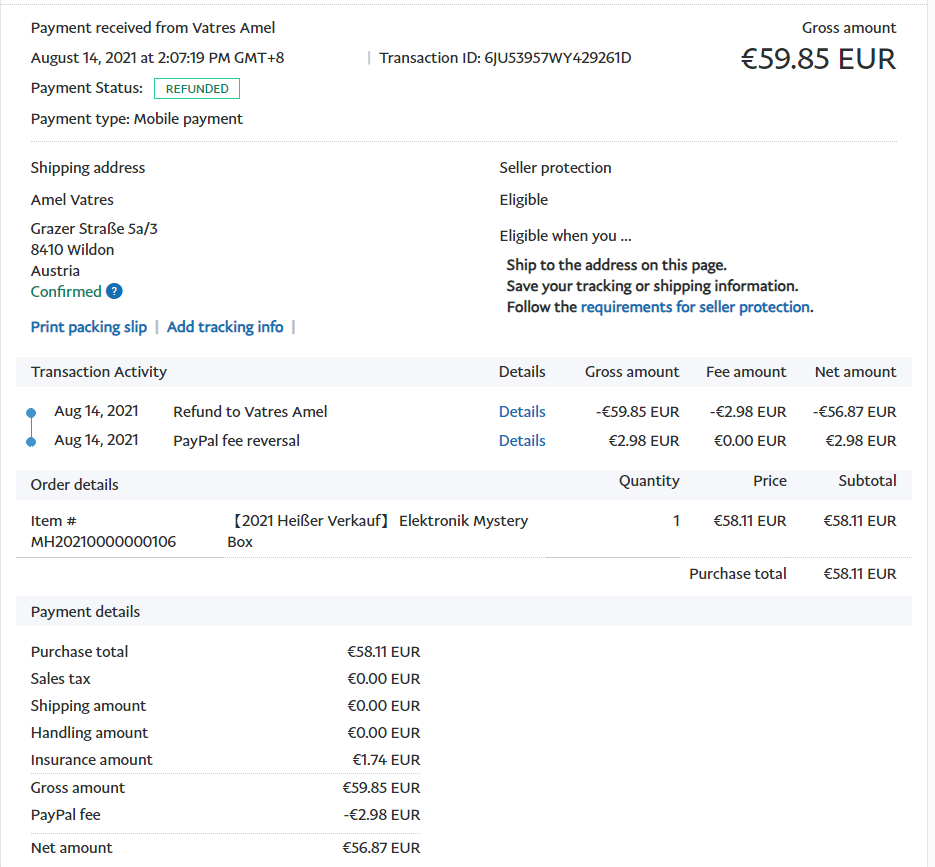Click the help icon next to Confirmed

tap(114, 292)
